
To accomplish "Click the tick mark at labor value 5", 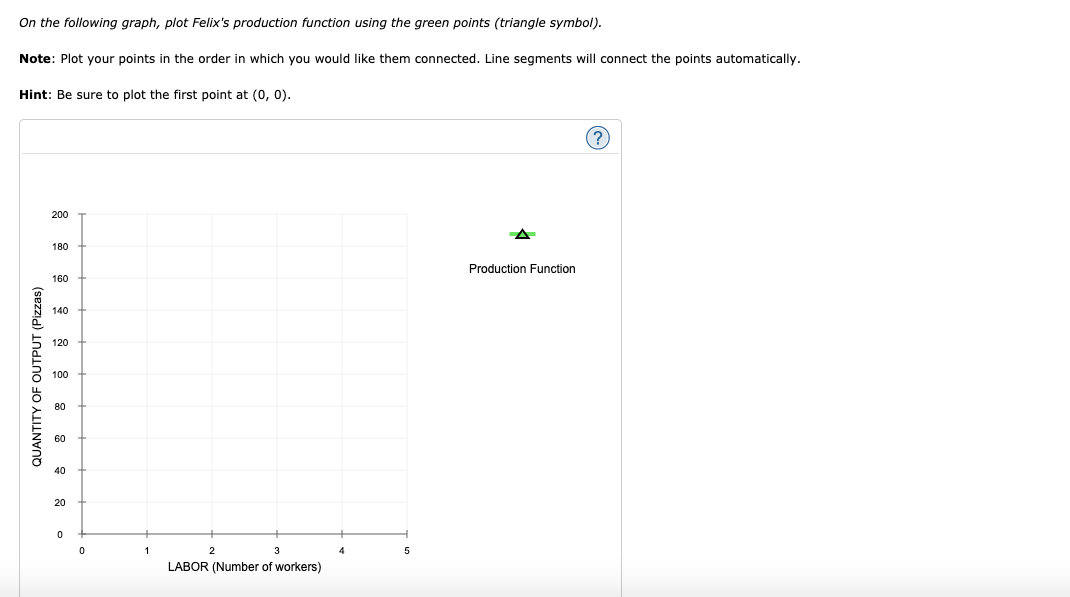I will coord(406,534).
